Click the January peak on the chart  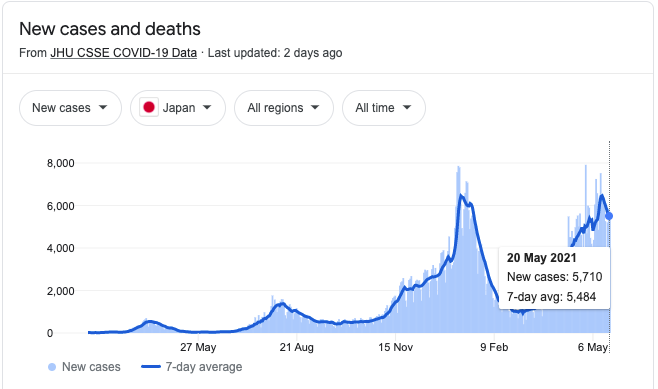[x=461, y=195]
